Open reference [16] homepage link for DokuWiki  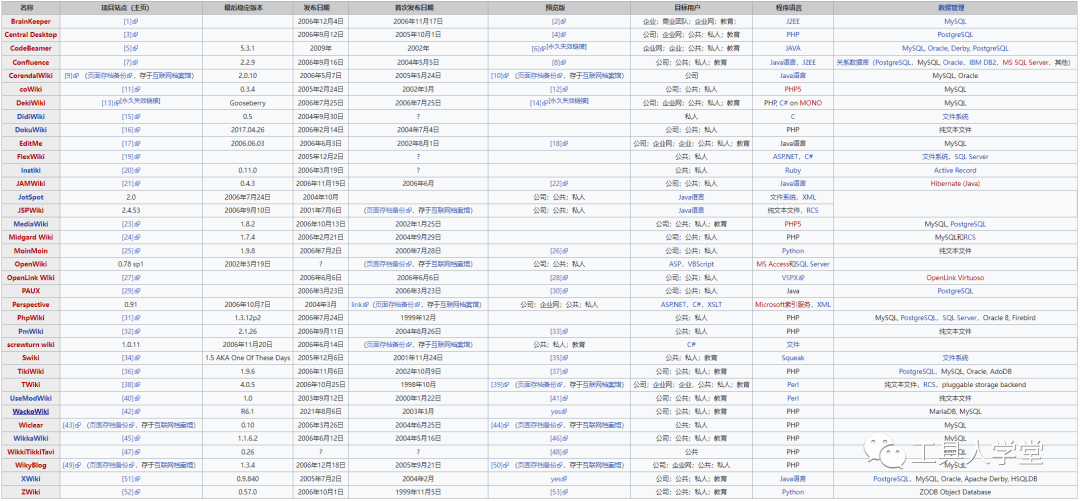click(x=131, y=129)
